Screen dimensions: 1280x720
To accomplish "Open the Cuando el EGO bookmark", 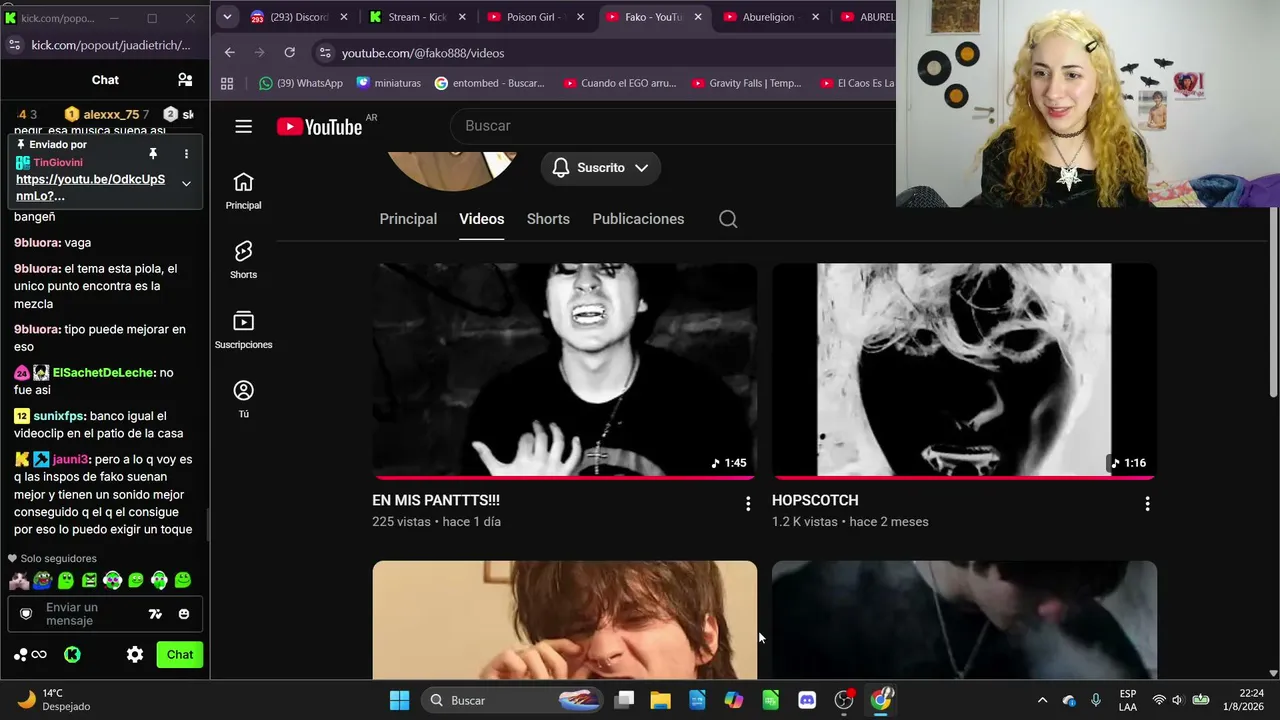I will coord(620,83).
